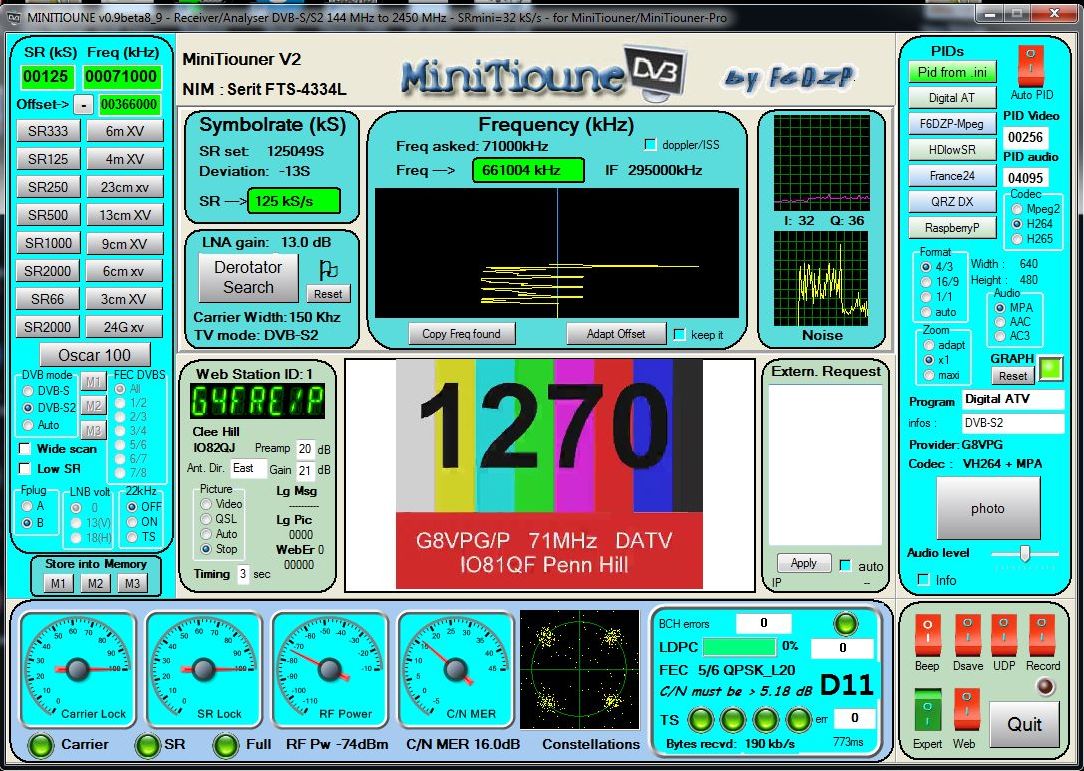Toggle the Dsave rocker switch

[x=967, y=635]
